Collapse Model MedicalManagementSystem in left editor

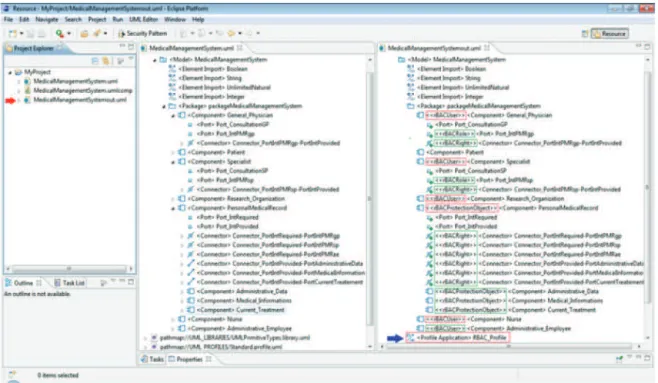click(154, 60)
